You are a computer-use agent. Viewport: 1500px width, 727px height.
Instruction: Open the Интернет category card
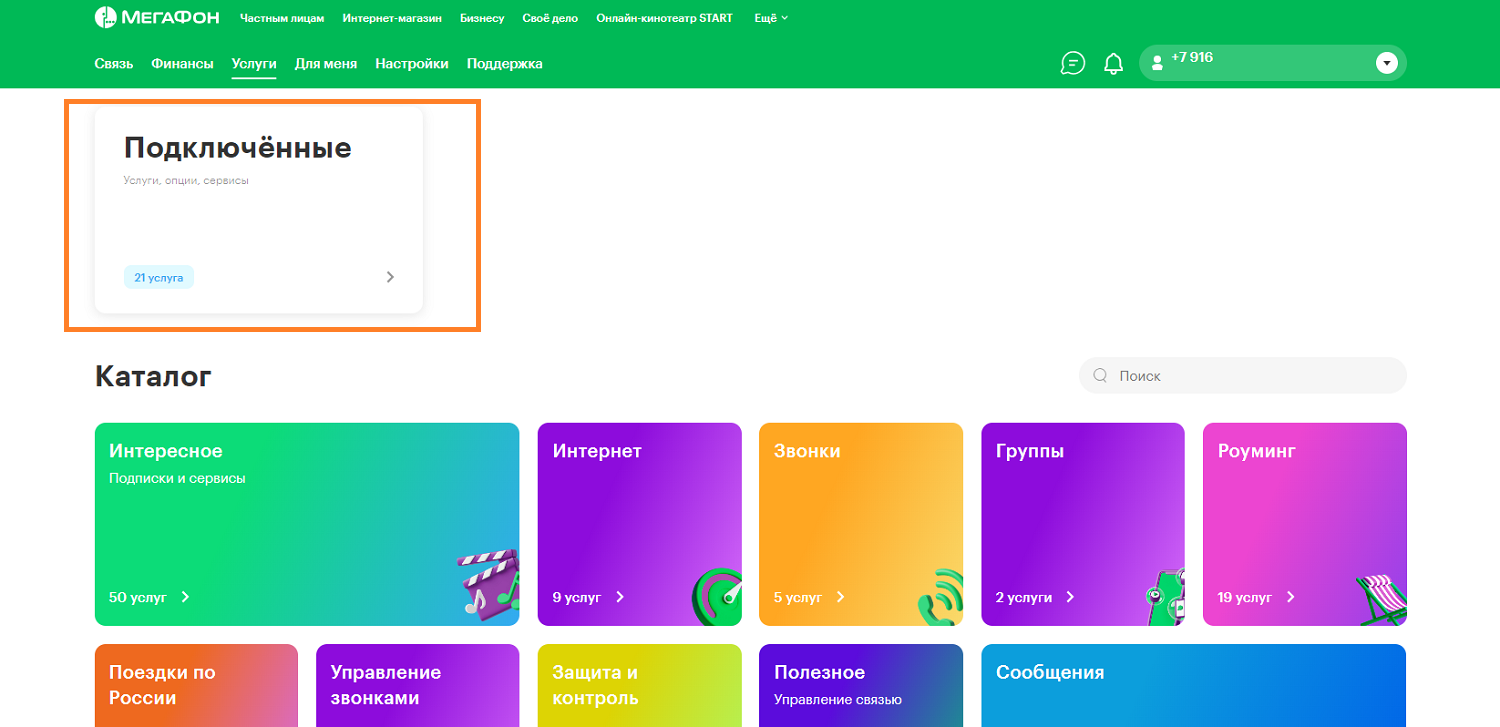pyautogui.click(x=640, y=524)
